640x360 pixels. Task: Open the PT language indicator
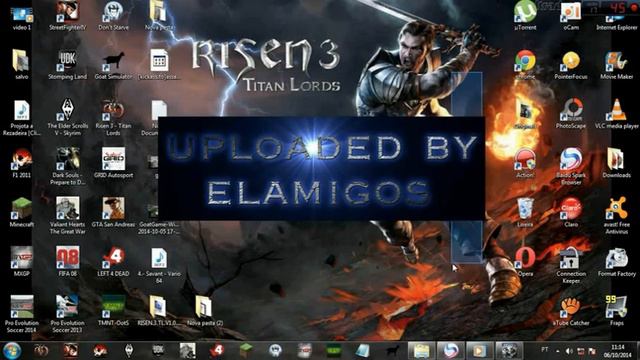click(544, 350)
